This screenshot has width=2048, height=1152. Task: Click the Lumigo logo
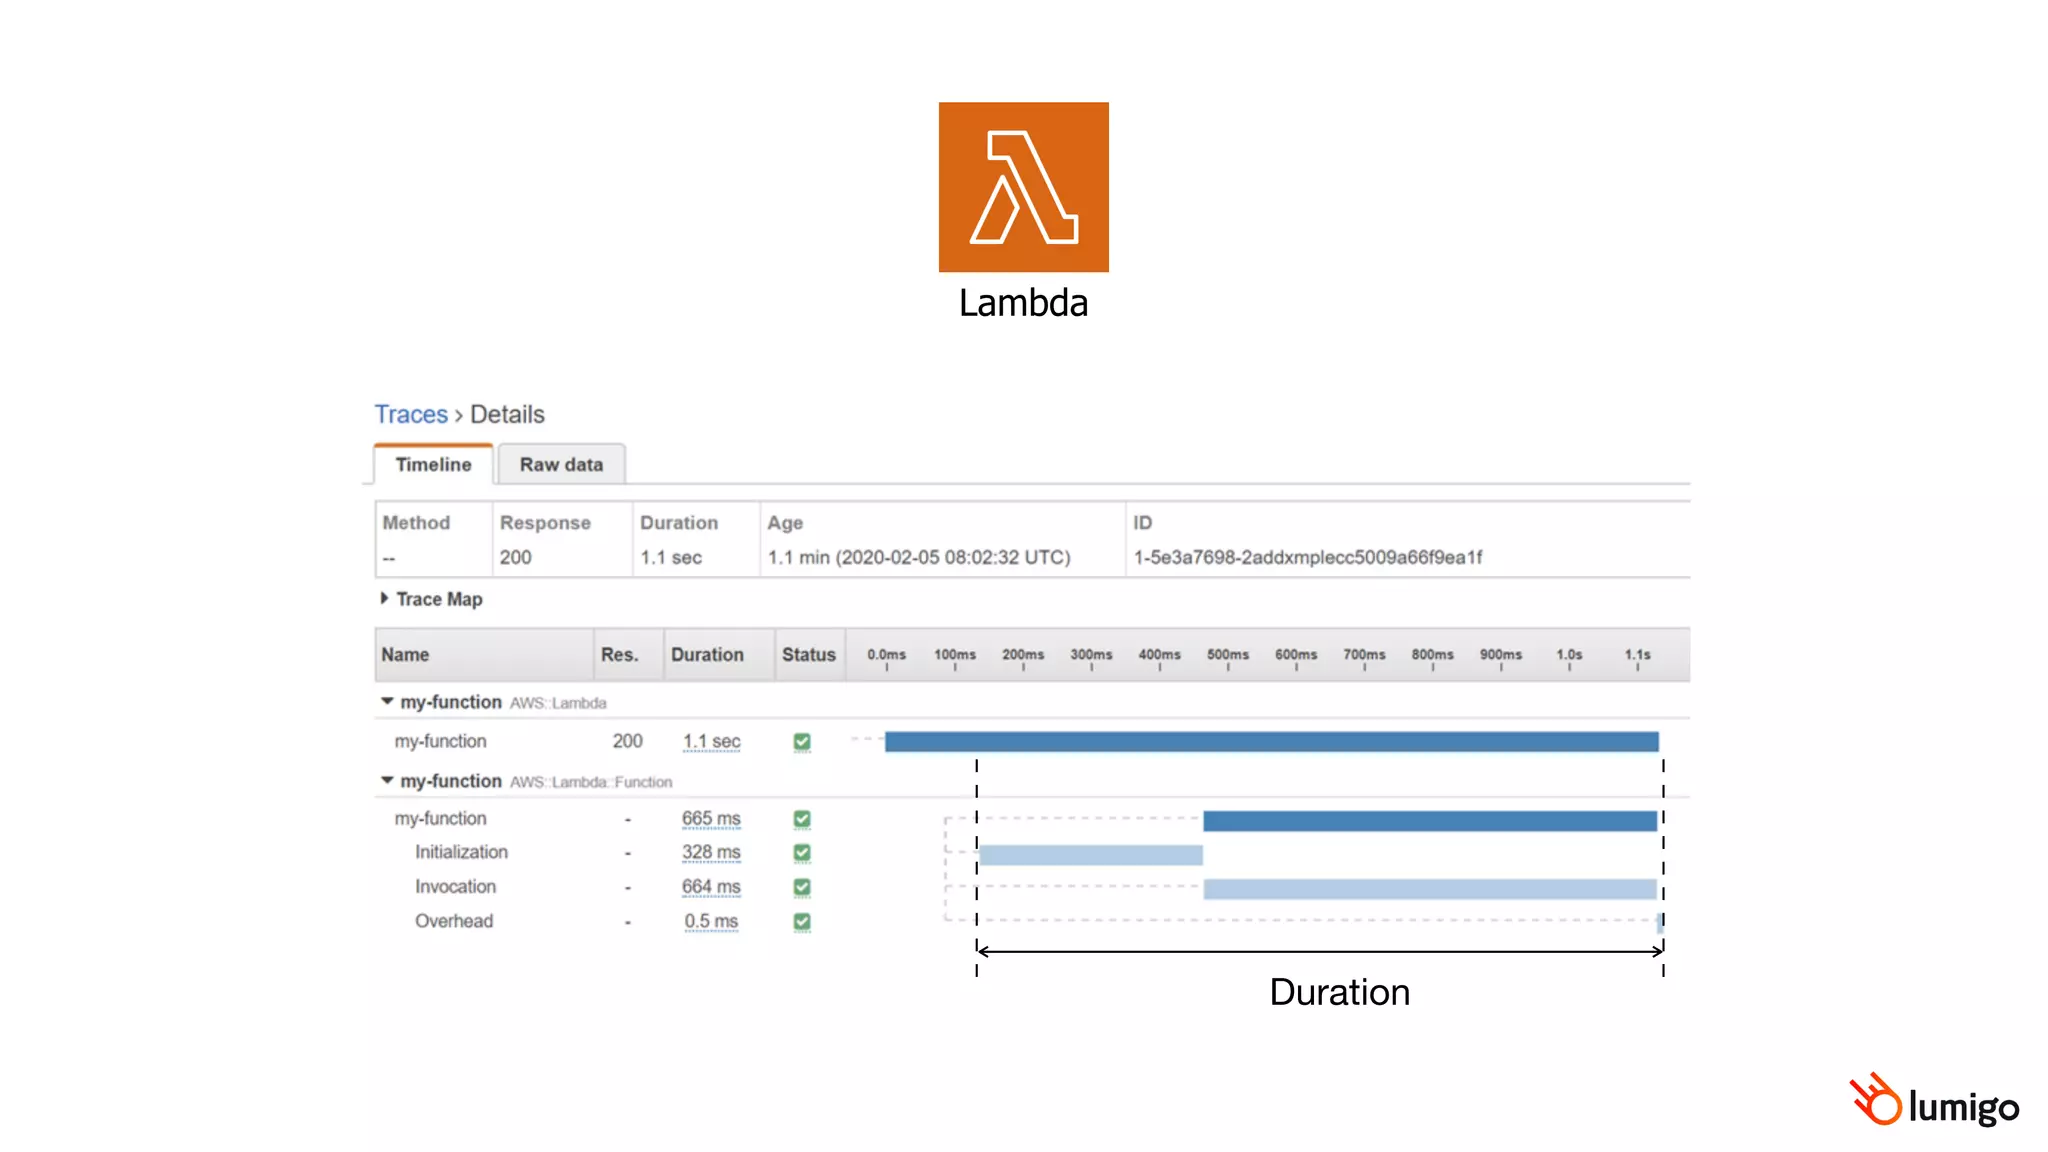point(1934,1101)
